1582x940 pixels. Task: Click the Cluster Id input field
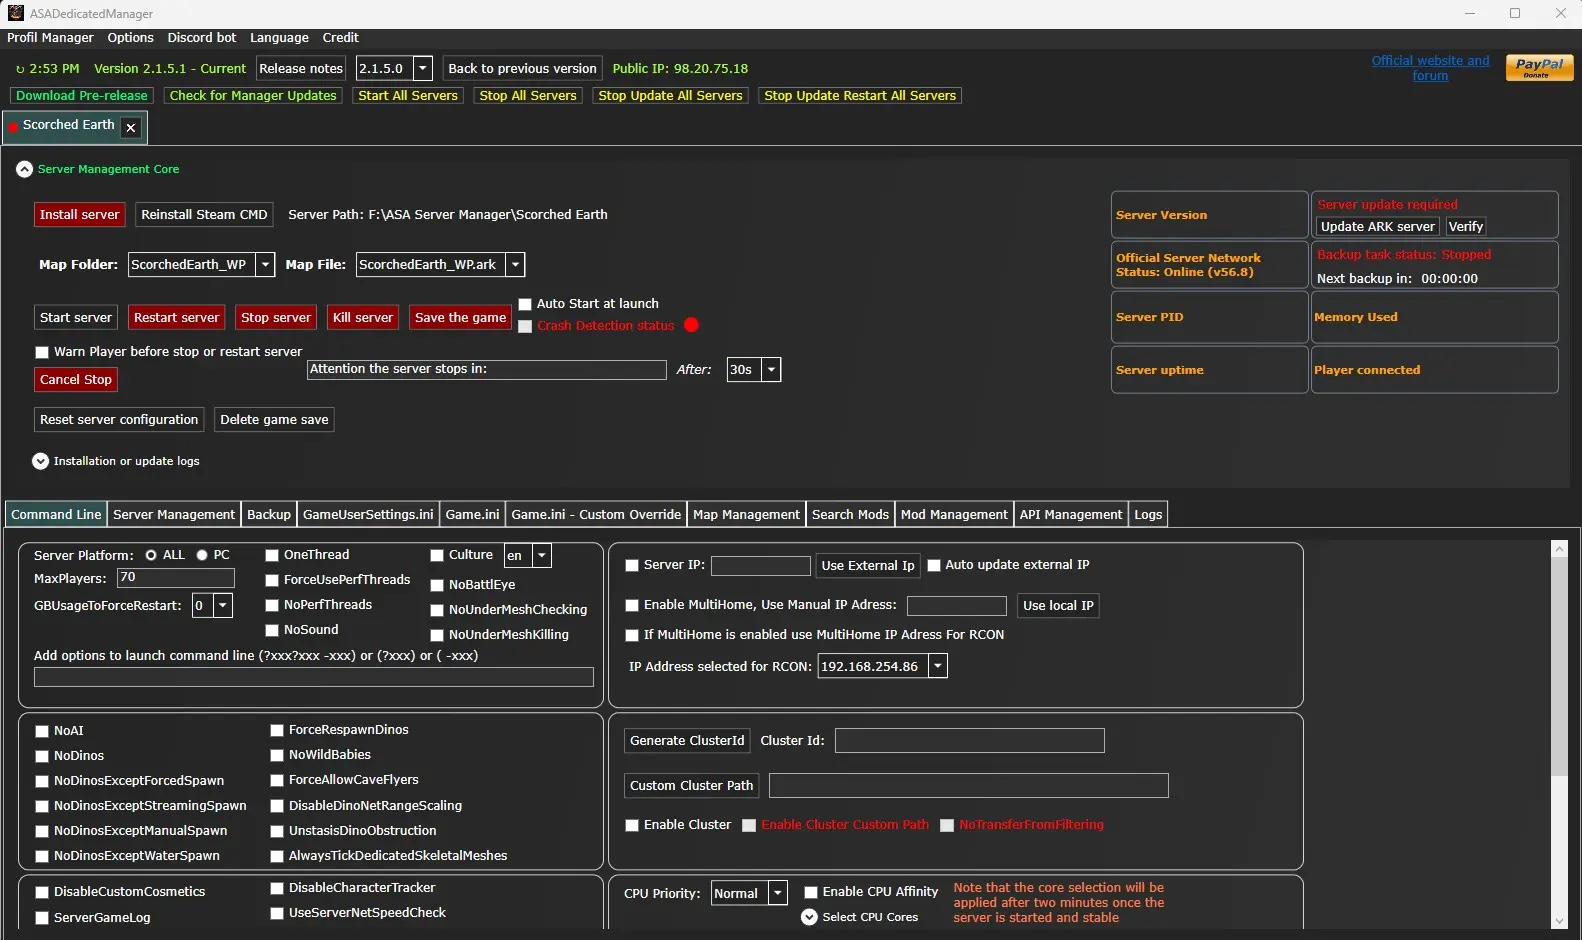pos(969,741)
